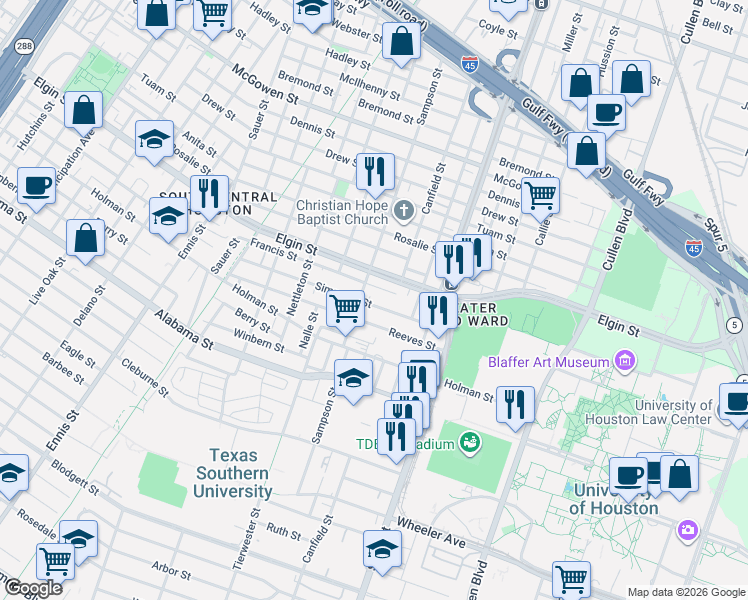Select the Cullen Blvd street label

(617, 239)
